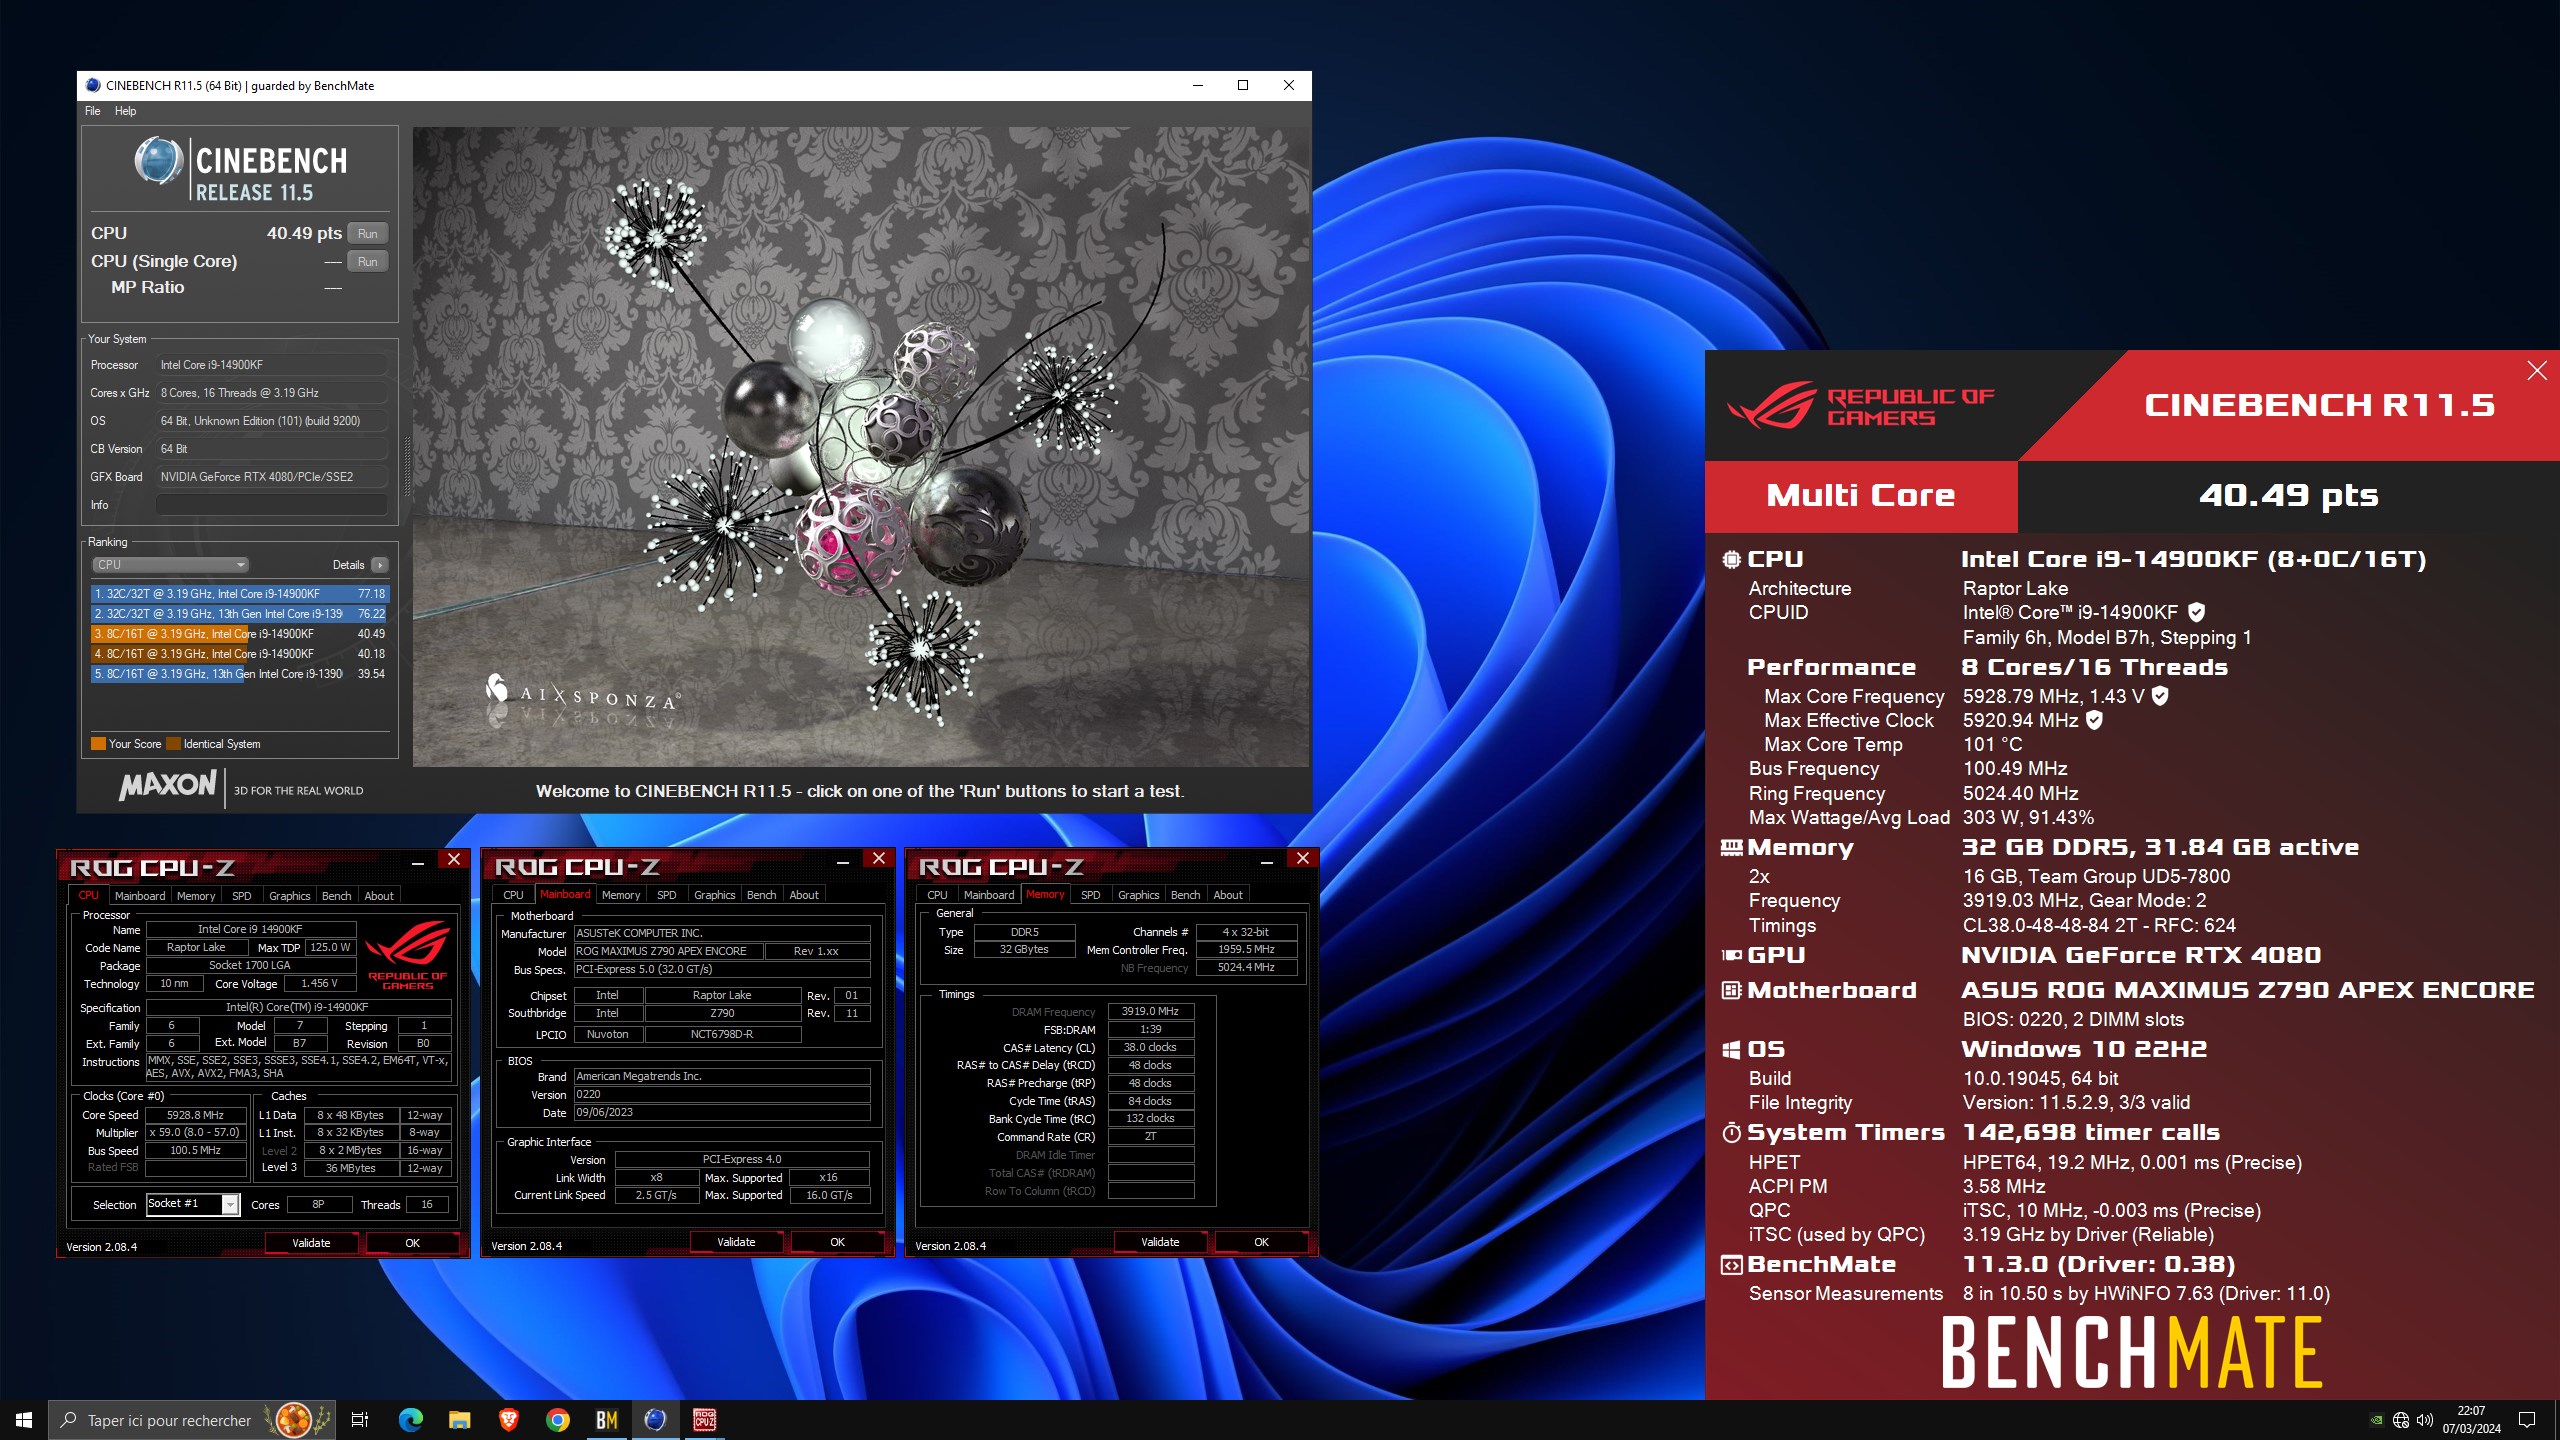
Task: Click the CPU chip icon in BenchMate panel
Action: click(x=1731, y=560)
